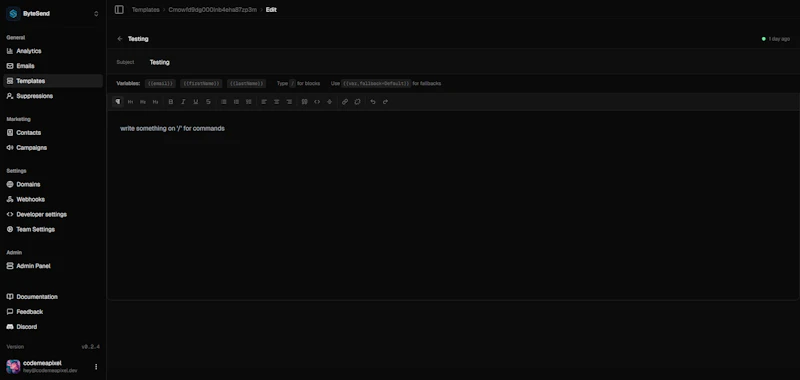
Task: Open Contacts in the sidebar
Action: (53, 133)
